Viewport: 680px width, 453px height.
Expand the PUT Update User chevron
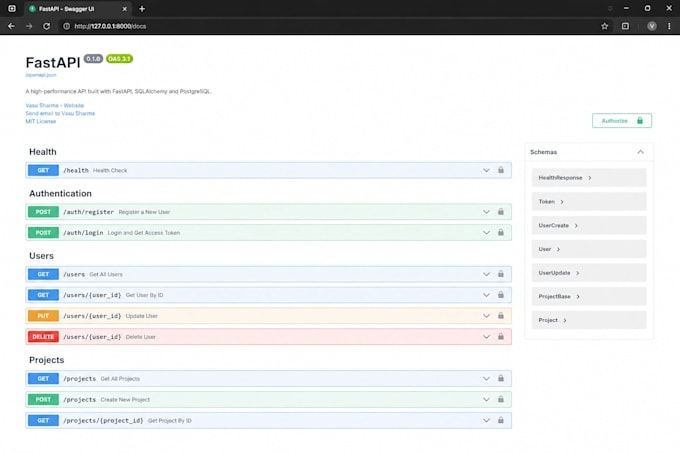tap(486, 316)
